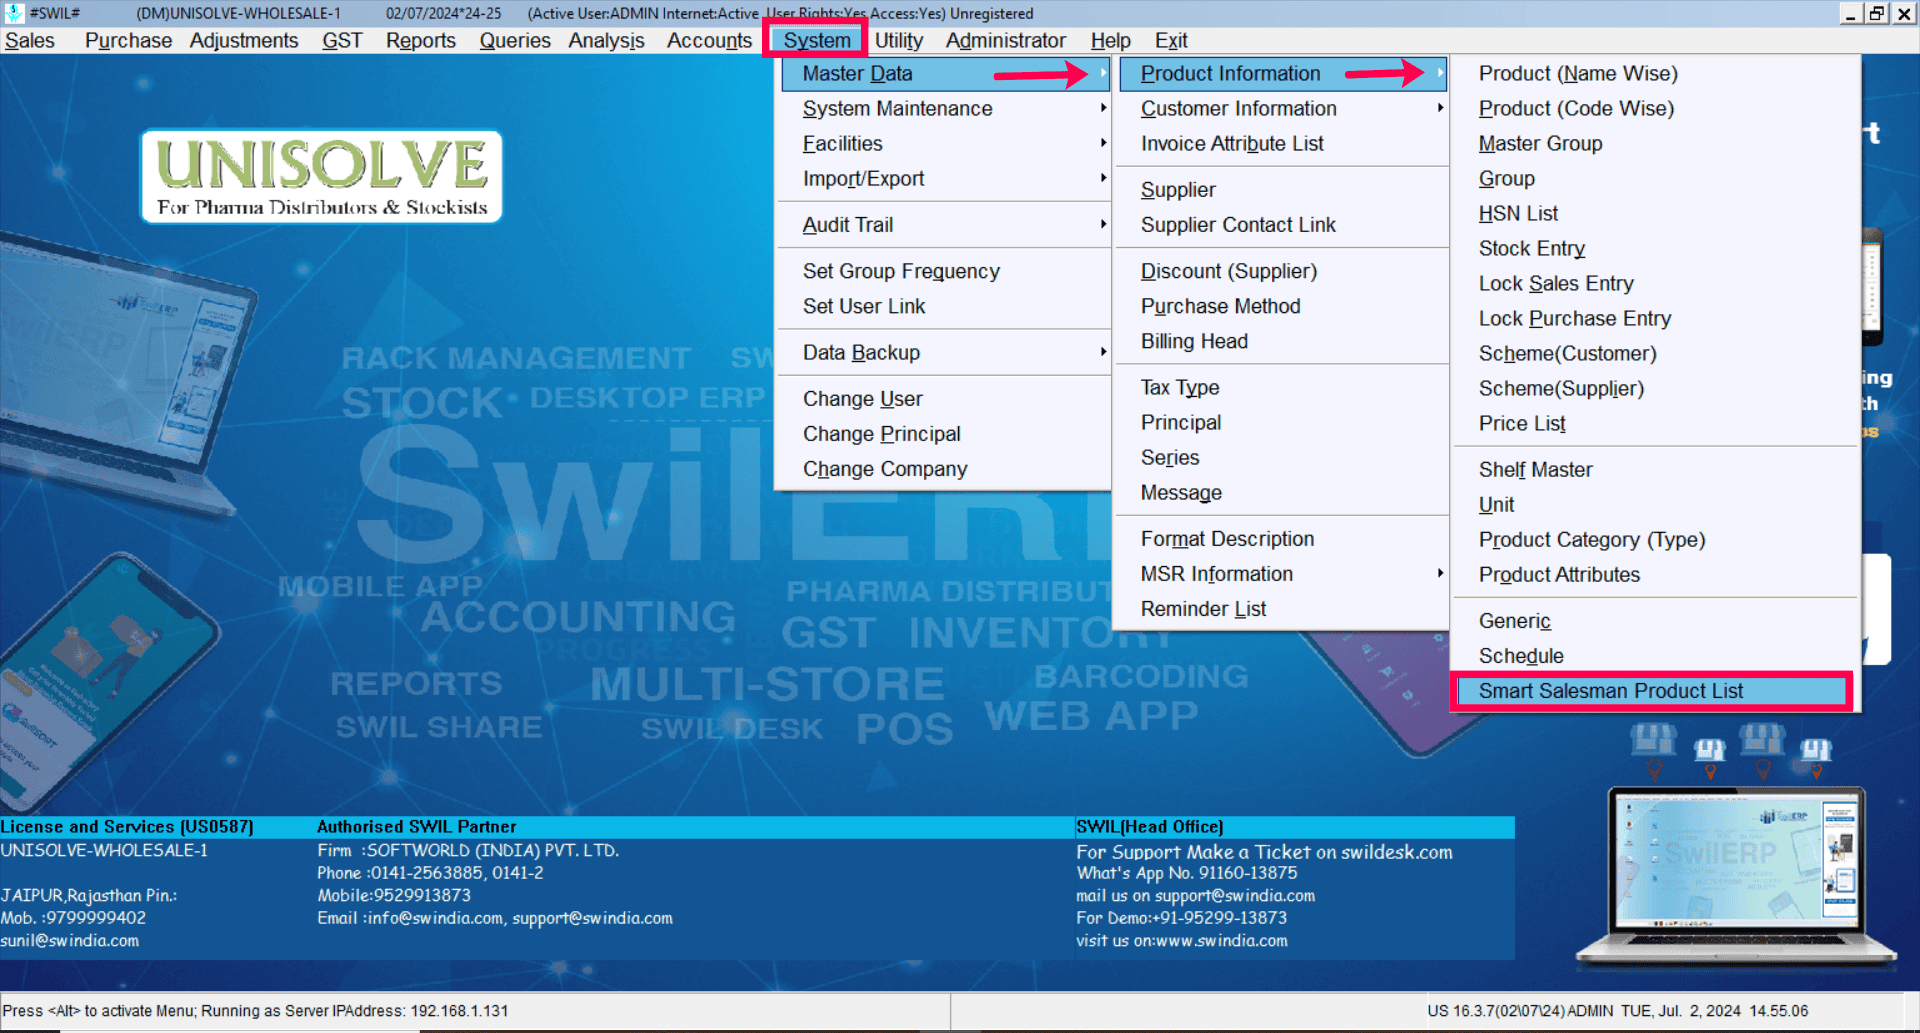Open the GST menu
Image resolution: width=1920 pixels, height=1033 pixels.
[x=342, y=41]
